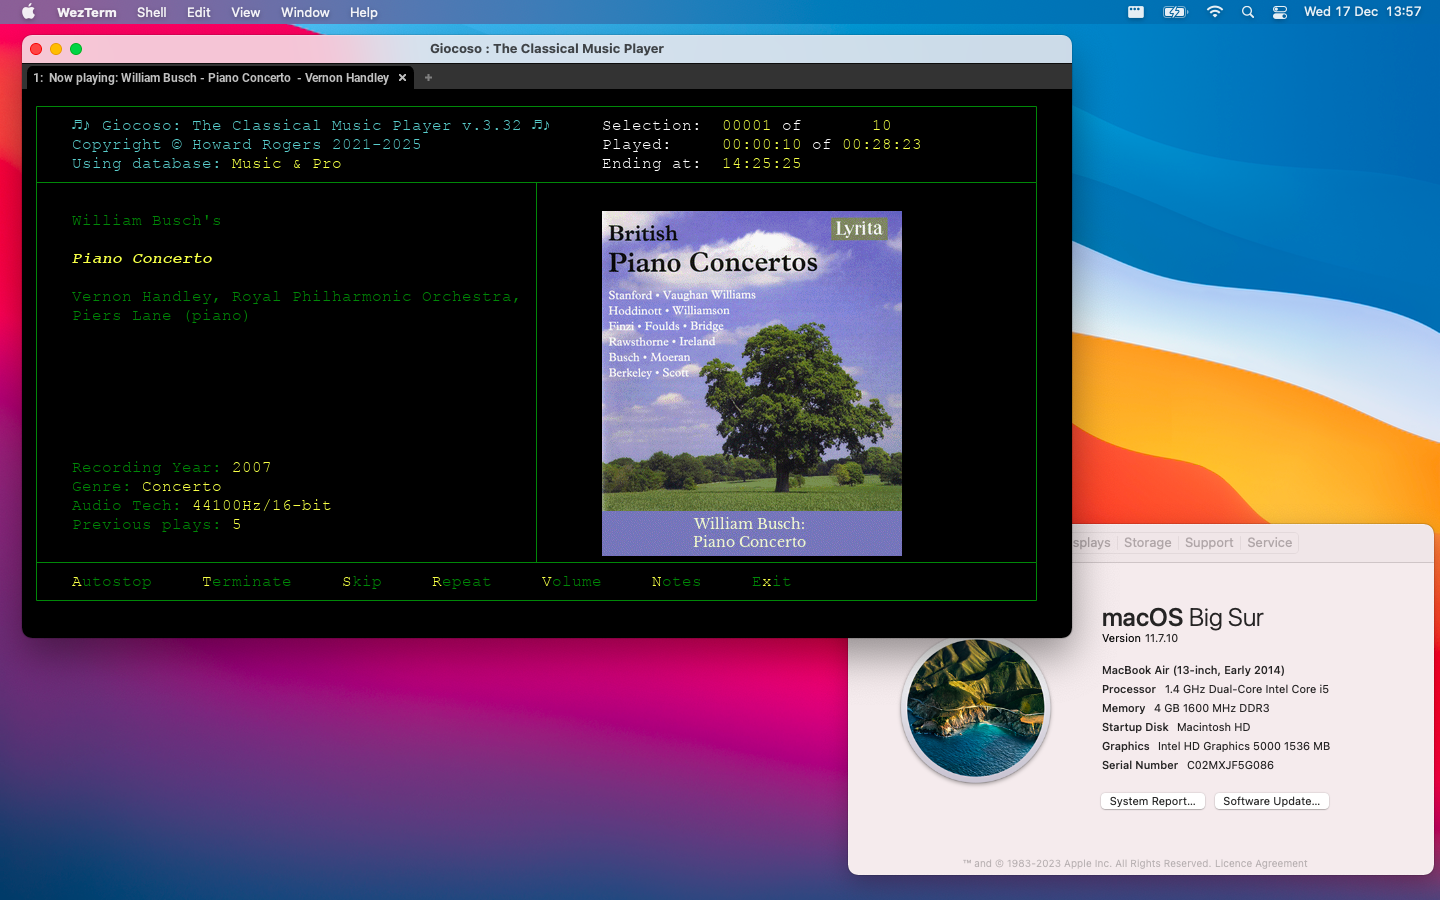This screenshot has width=1440, height=900.
Task: Select the Support tab
Action: (1209, 542)
